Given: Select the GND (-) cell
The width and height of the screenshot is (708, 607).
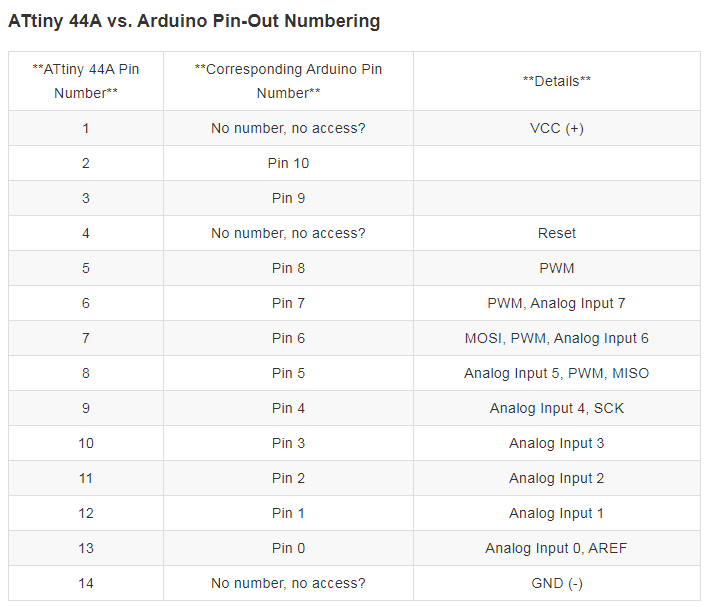Looking at the screenshot, I should [557, 583].
